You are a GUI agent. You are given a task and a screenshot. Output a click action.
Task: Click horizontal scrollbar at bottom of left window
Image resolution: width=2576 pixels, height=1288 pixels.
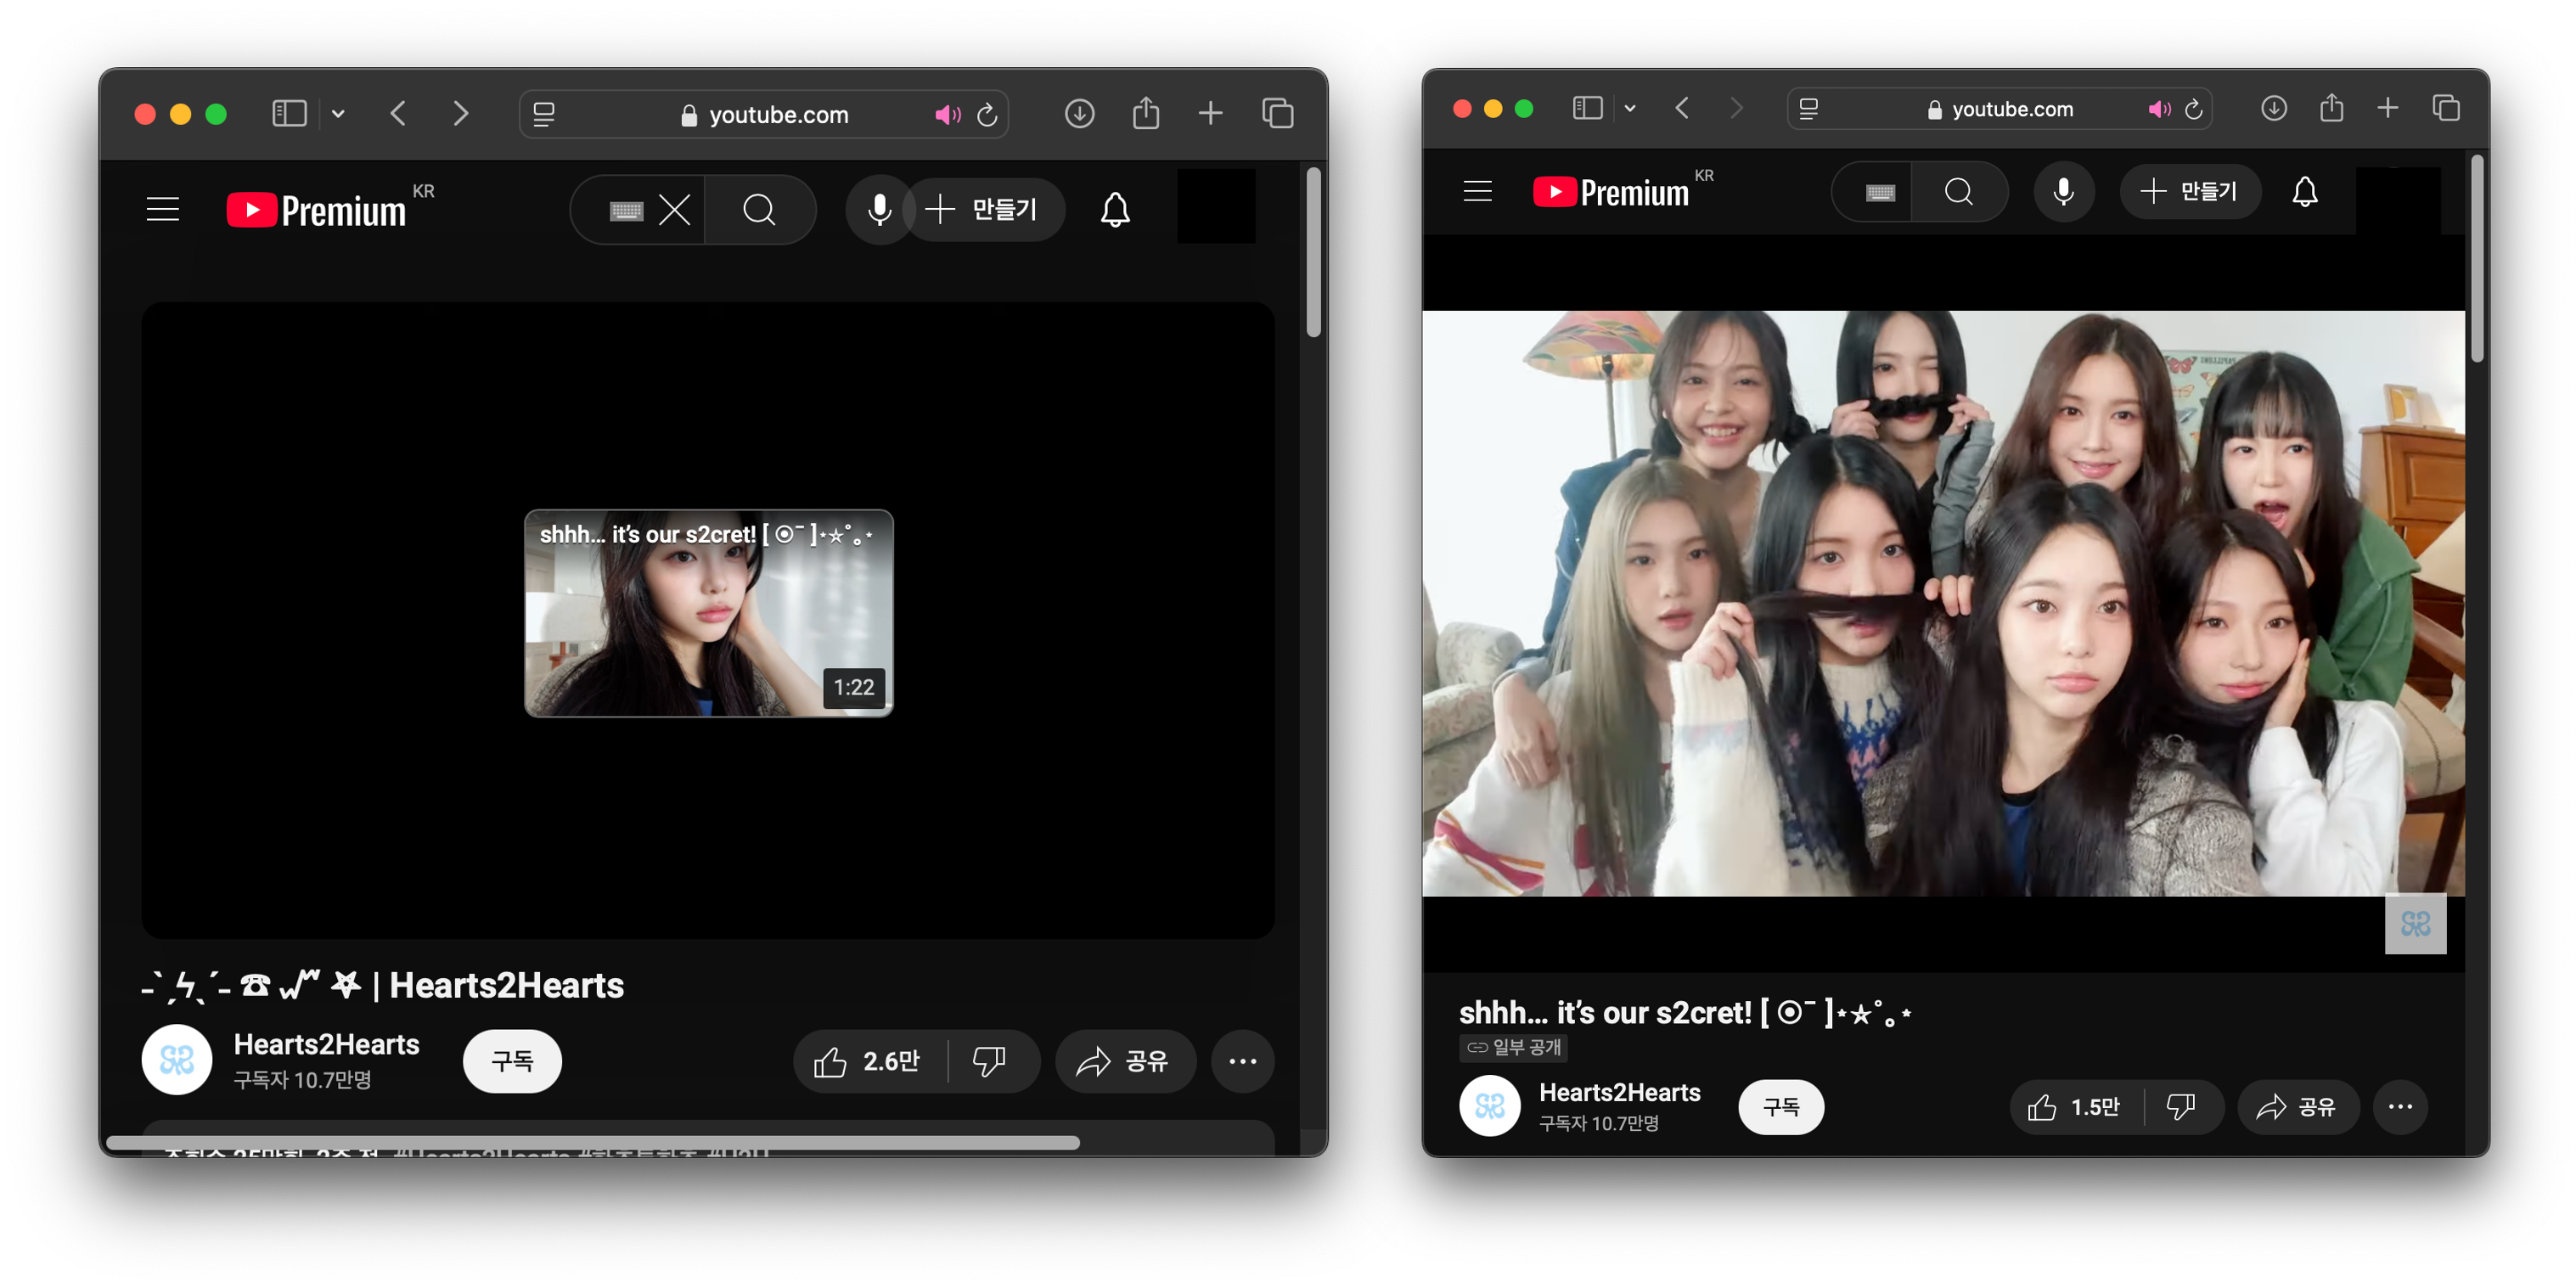coord(592,1142)
